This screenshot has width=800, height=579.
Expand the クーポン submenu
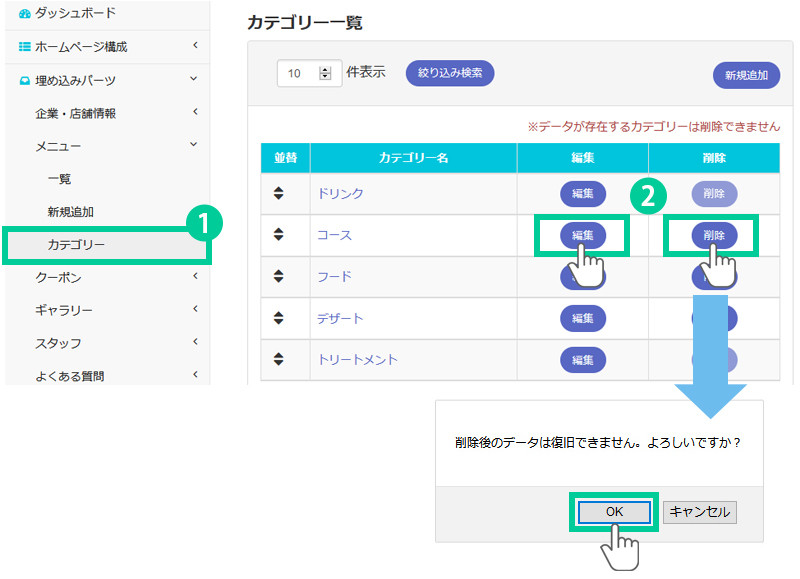195,277
